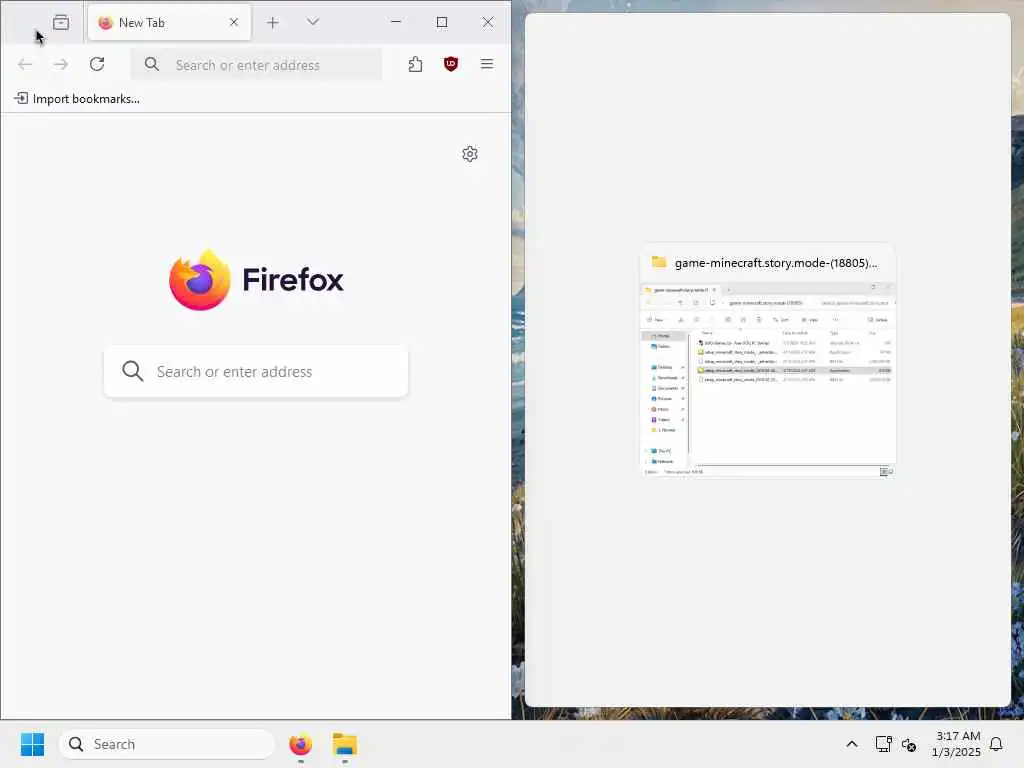Show hidden system tray icons
Viewport: 1024px width, 768px height.
click(x=852, y=744)
